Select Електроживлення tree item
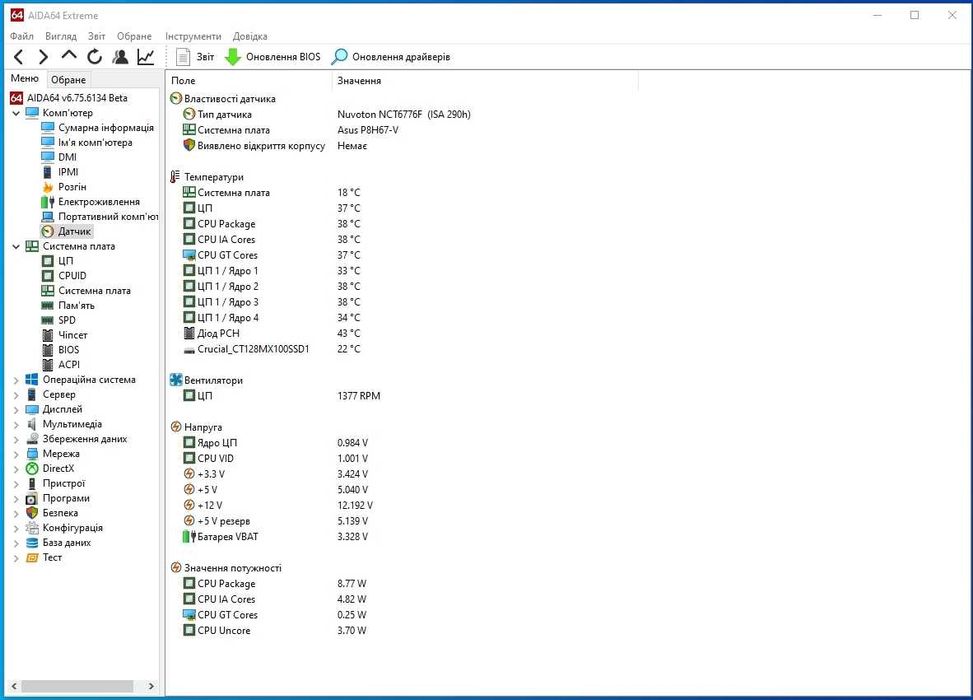The image size is (973, 700). coord(99,202)
